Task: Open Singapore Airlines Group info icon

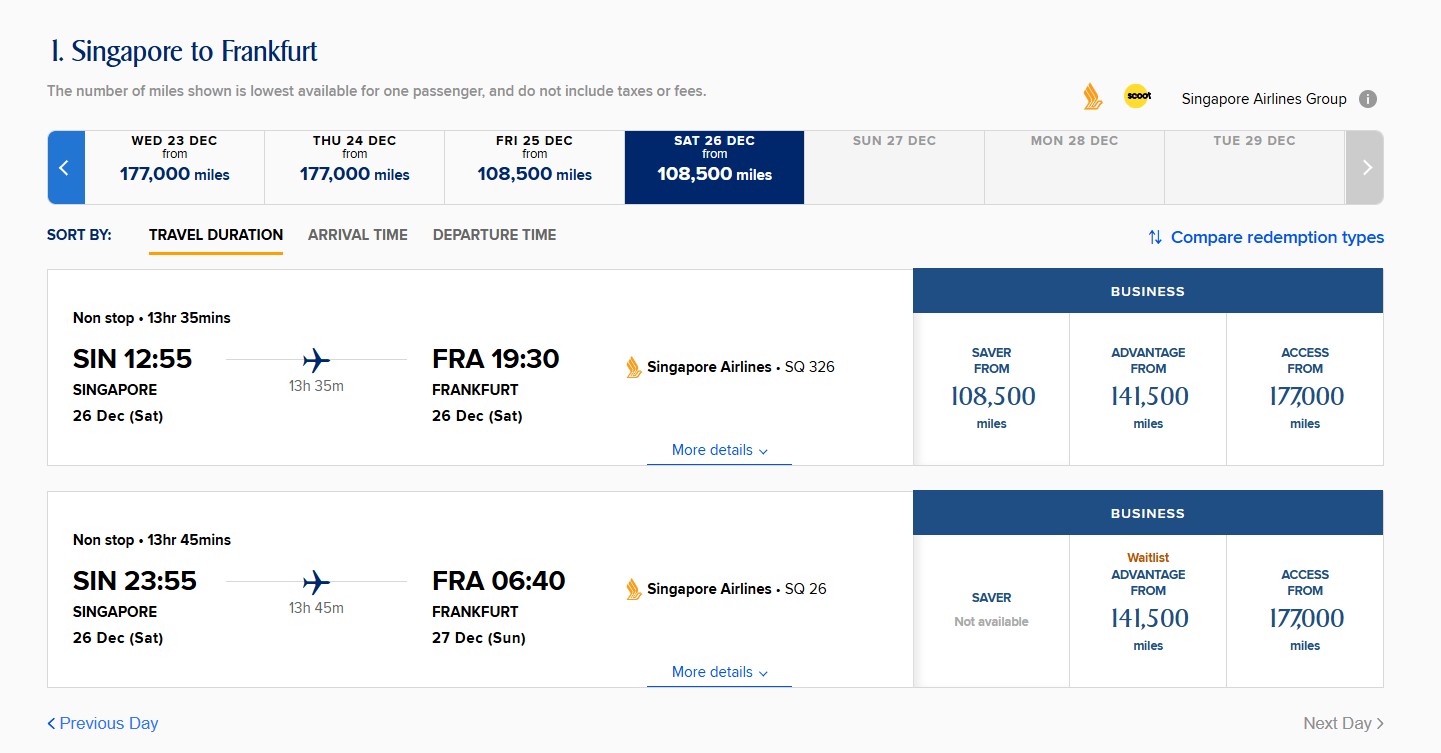Action: pyautogui.click(x=1368, y=99)
